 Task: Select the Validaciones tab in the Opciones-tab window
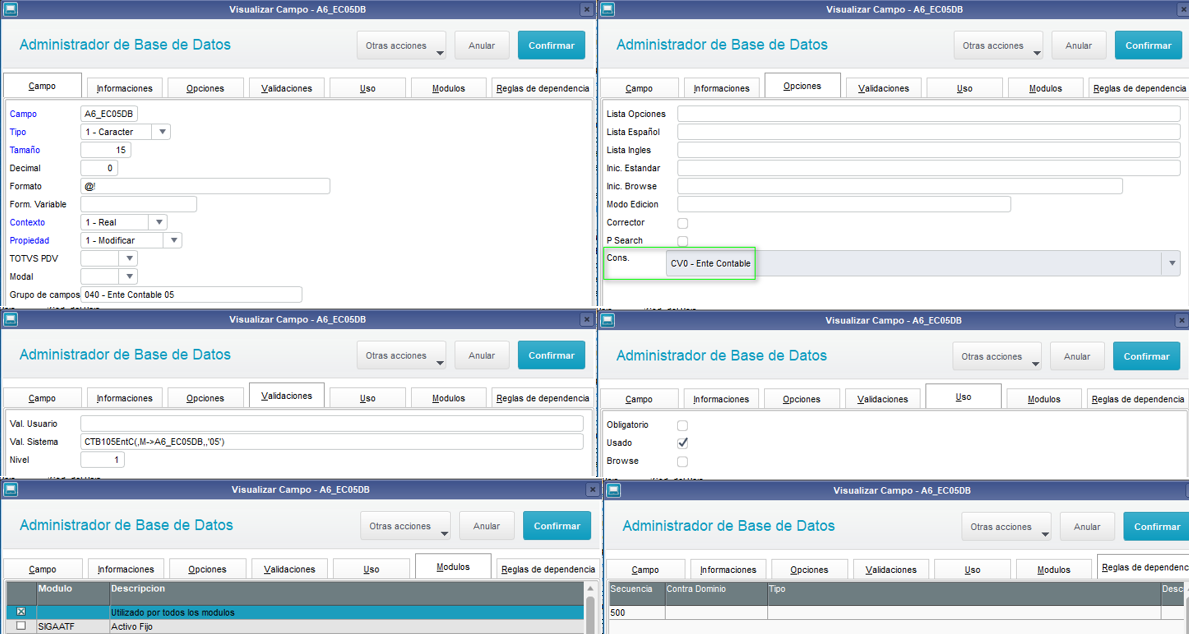pos(883,88)
